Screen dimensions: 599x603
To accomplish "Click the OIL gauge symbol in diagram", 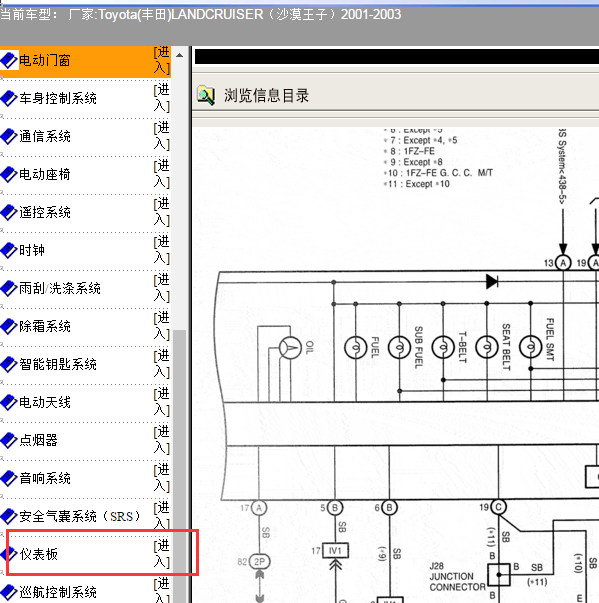I will coord(290,348).
